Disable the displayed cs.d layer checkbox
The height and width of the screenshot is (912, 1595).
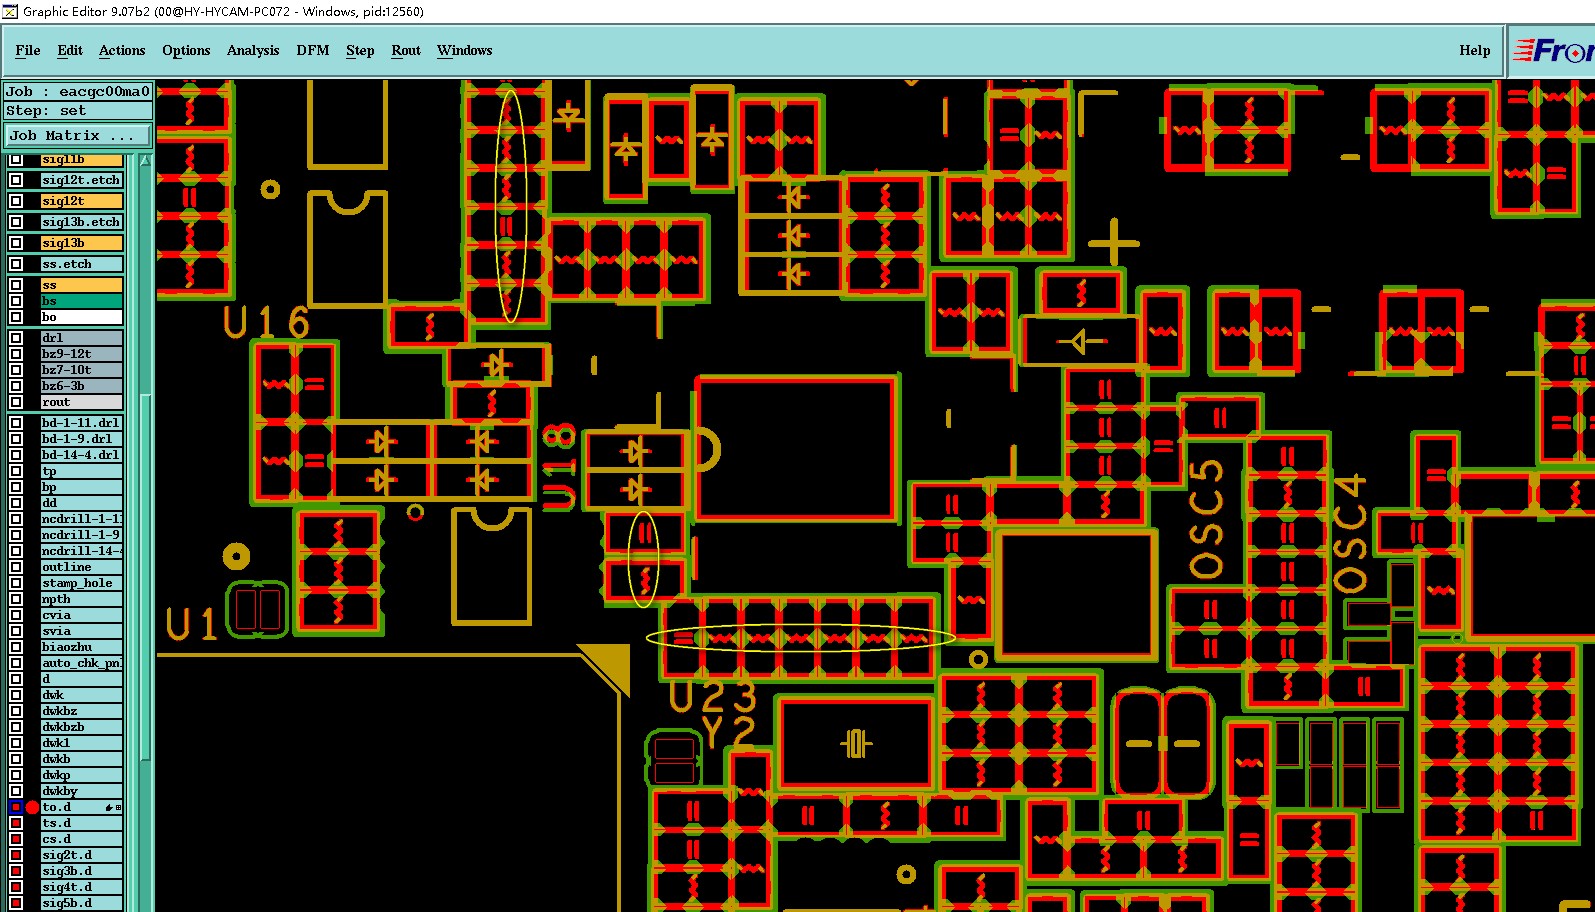pyautogui.click(x=16, y=839)
